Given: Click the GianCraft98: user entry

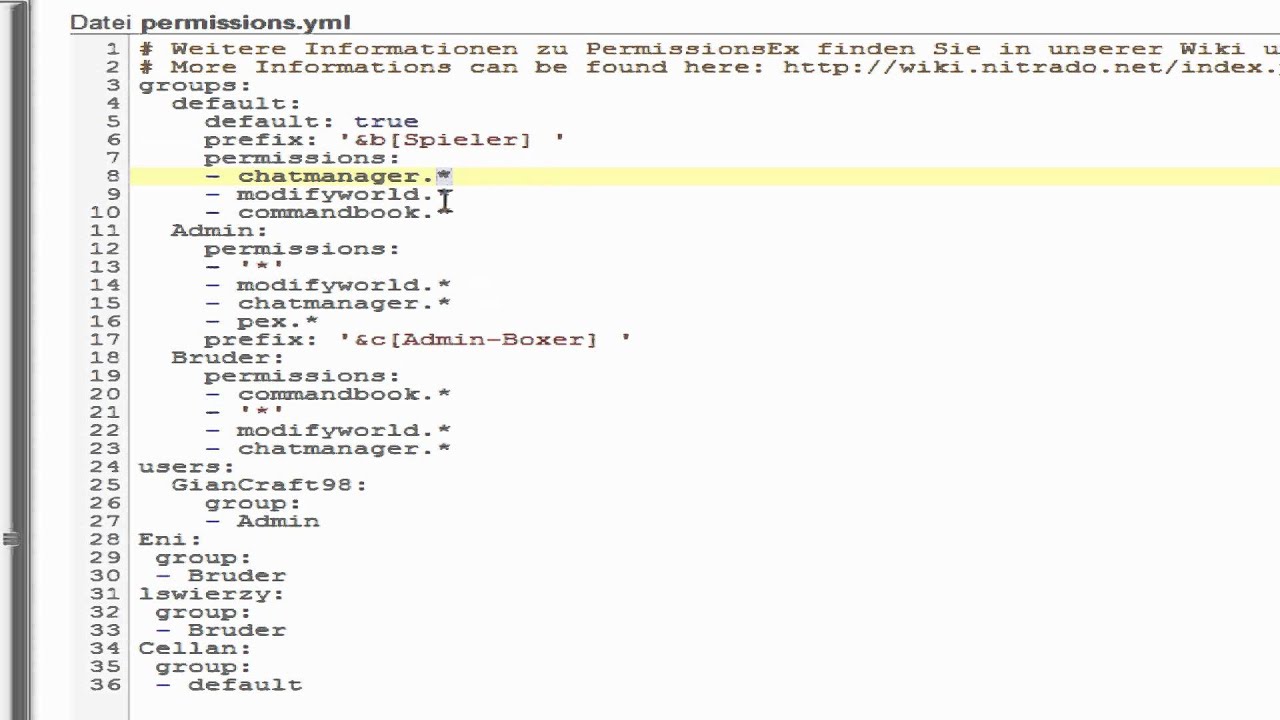Looking at the screenshot, I should [268, 485].
